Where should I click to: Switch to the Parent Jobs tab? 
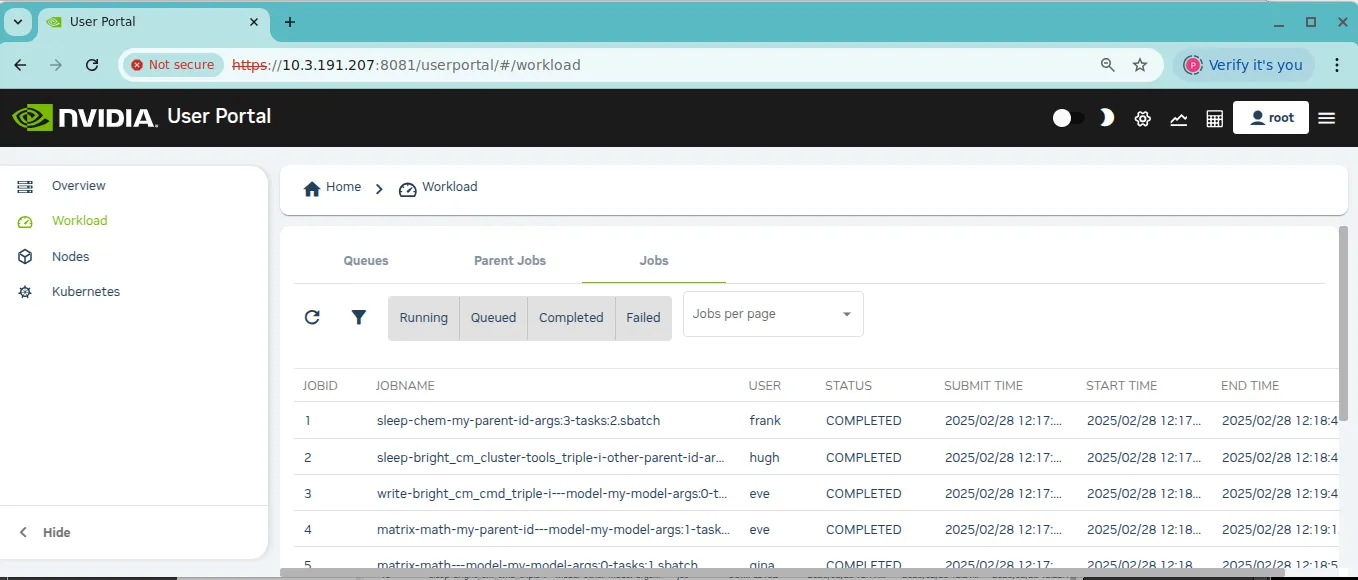point(510,260)
